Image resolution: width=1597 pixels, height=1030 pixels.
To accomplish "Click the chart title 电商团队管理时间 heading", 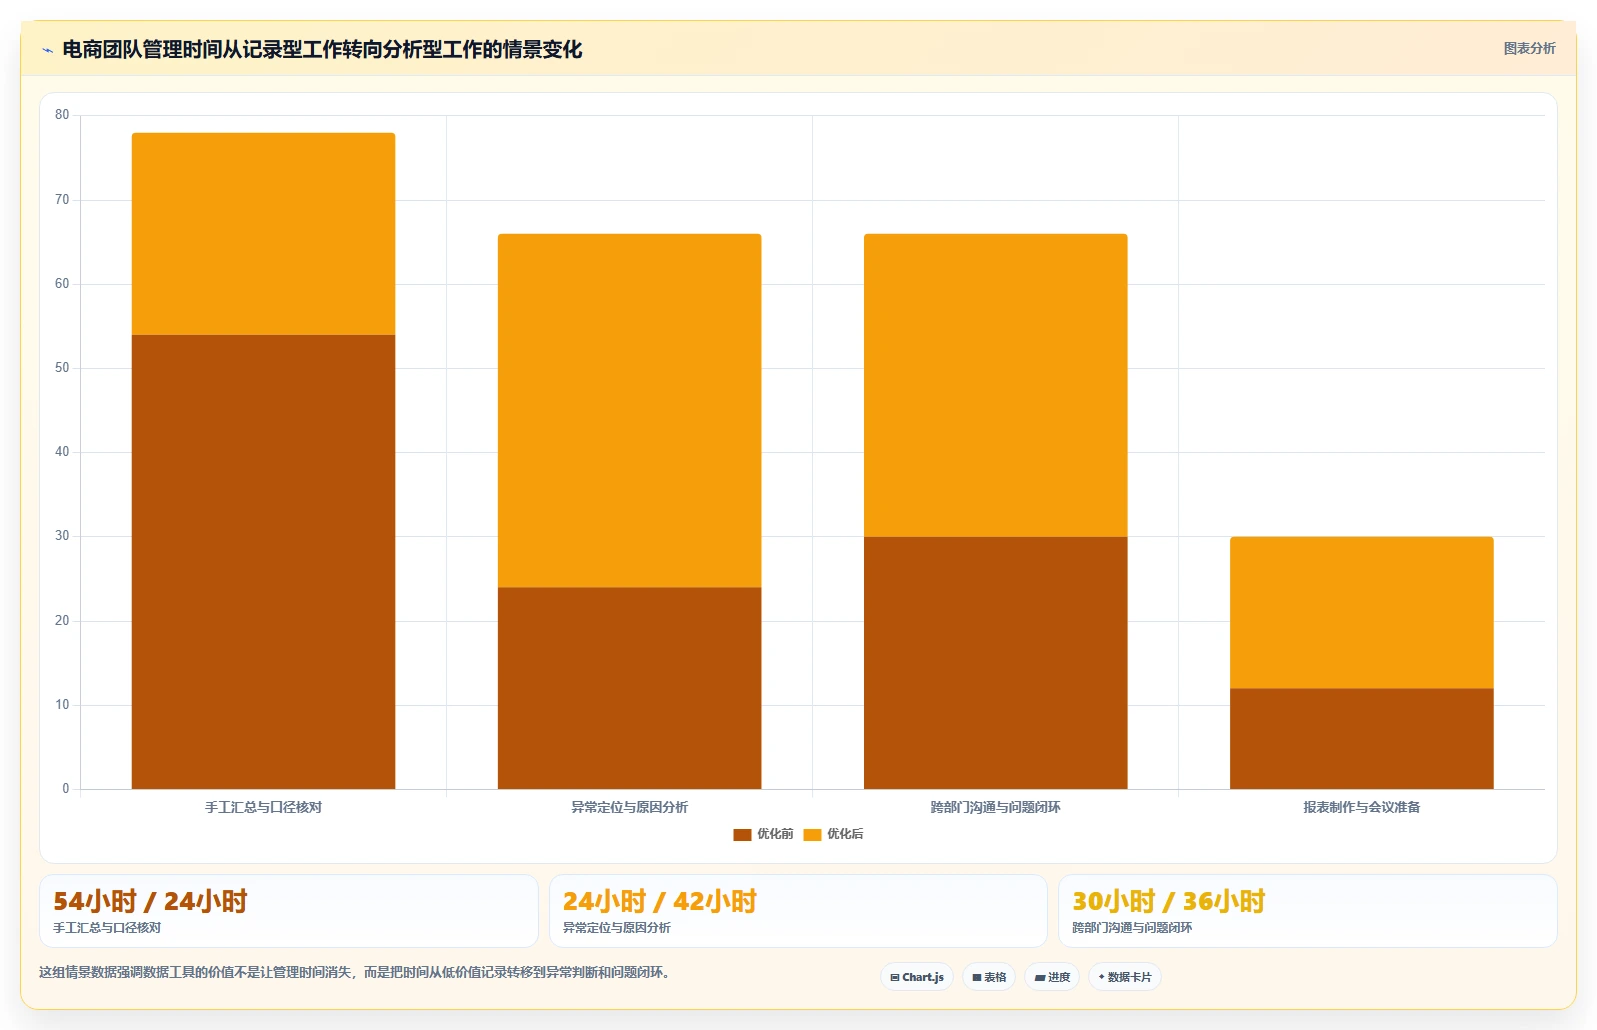I will (x=322, y=49).
